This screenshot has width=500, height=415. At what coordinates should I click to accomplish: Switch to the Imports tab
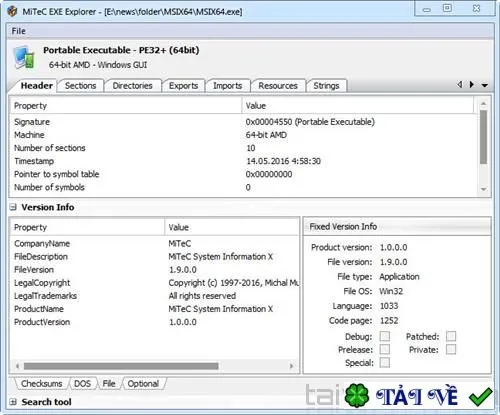[x=228, y=86]
